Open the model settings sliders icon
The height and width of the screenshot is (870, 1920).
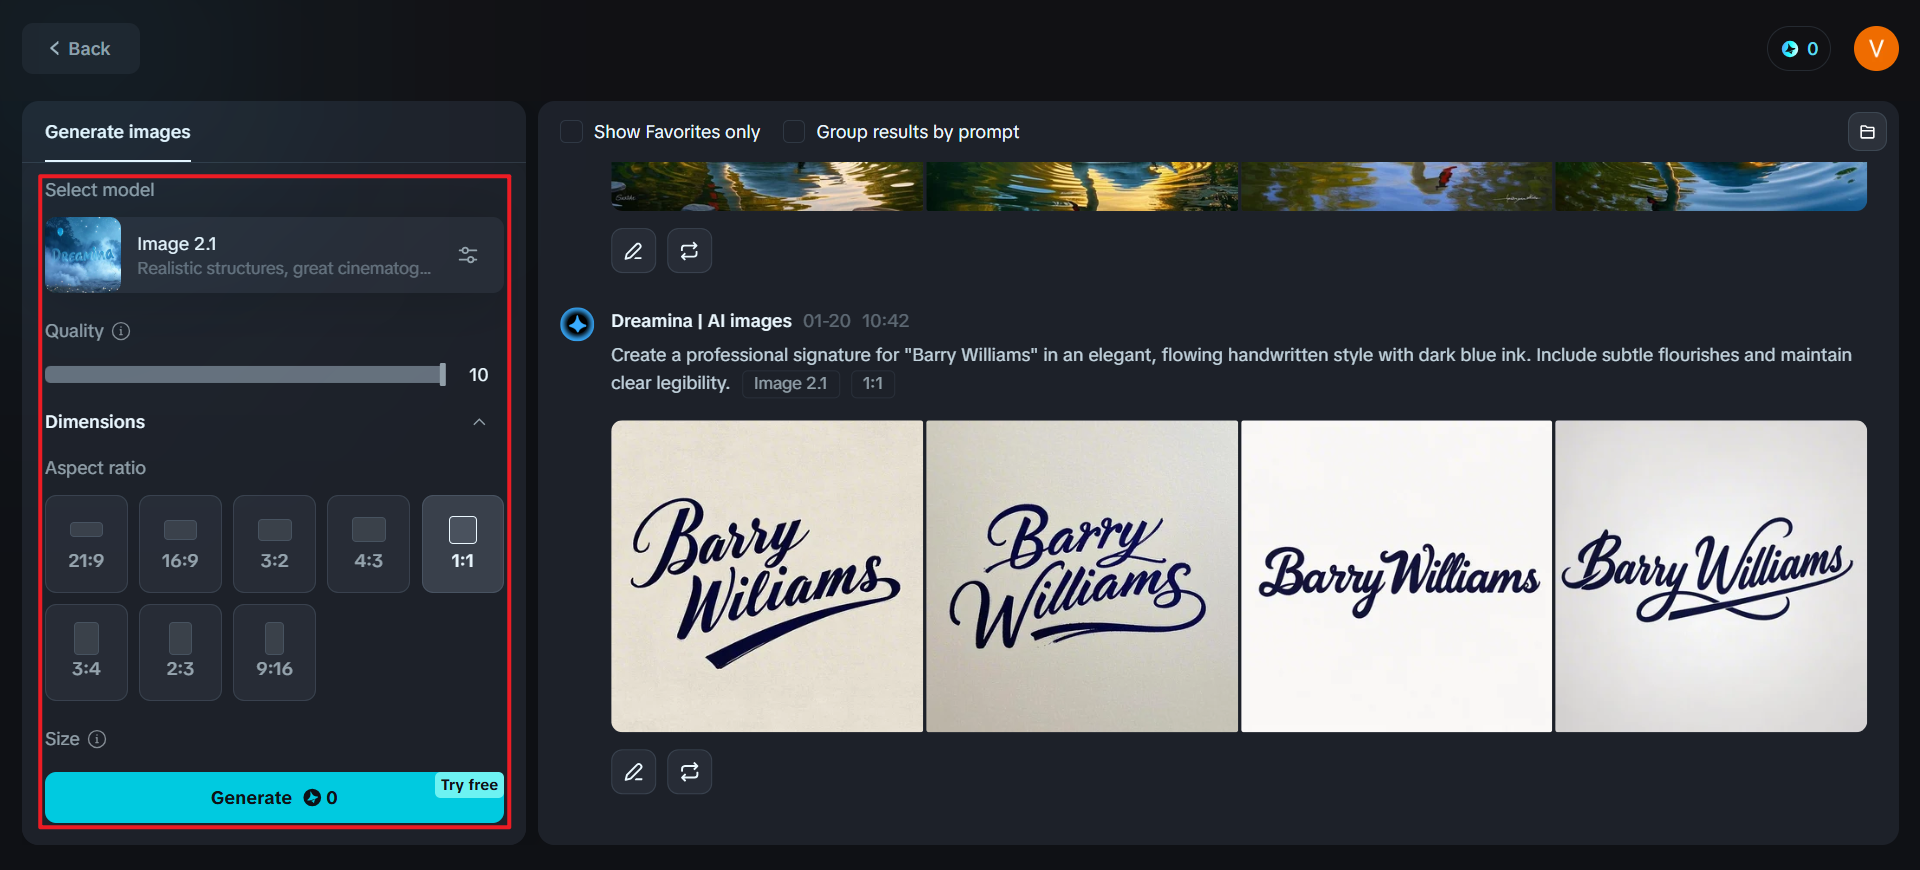click(468, 255)
